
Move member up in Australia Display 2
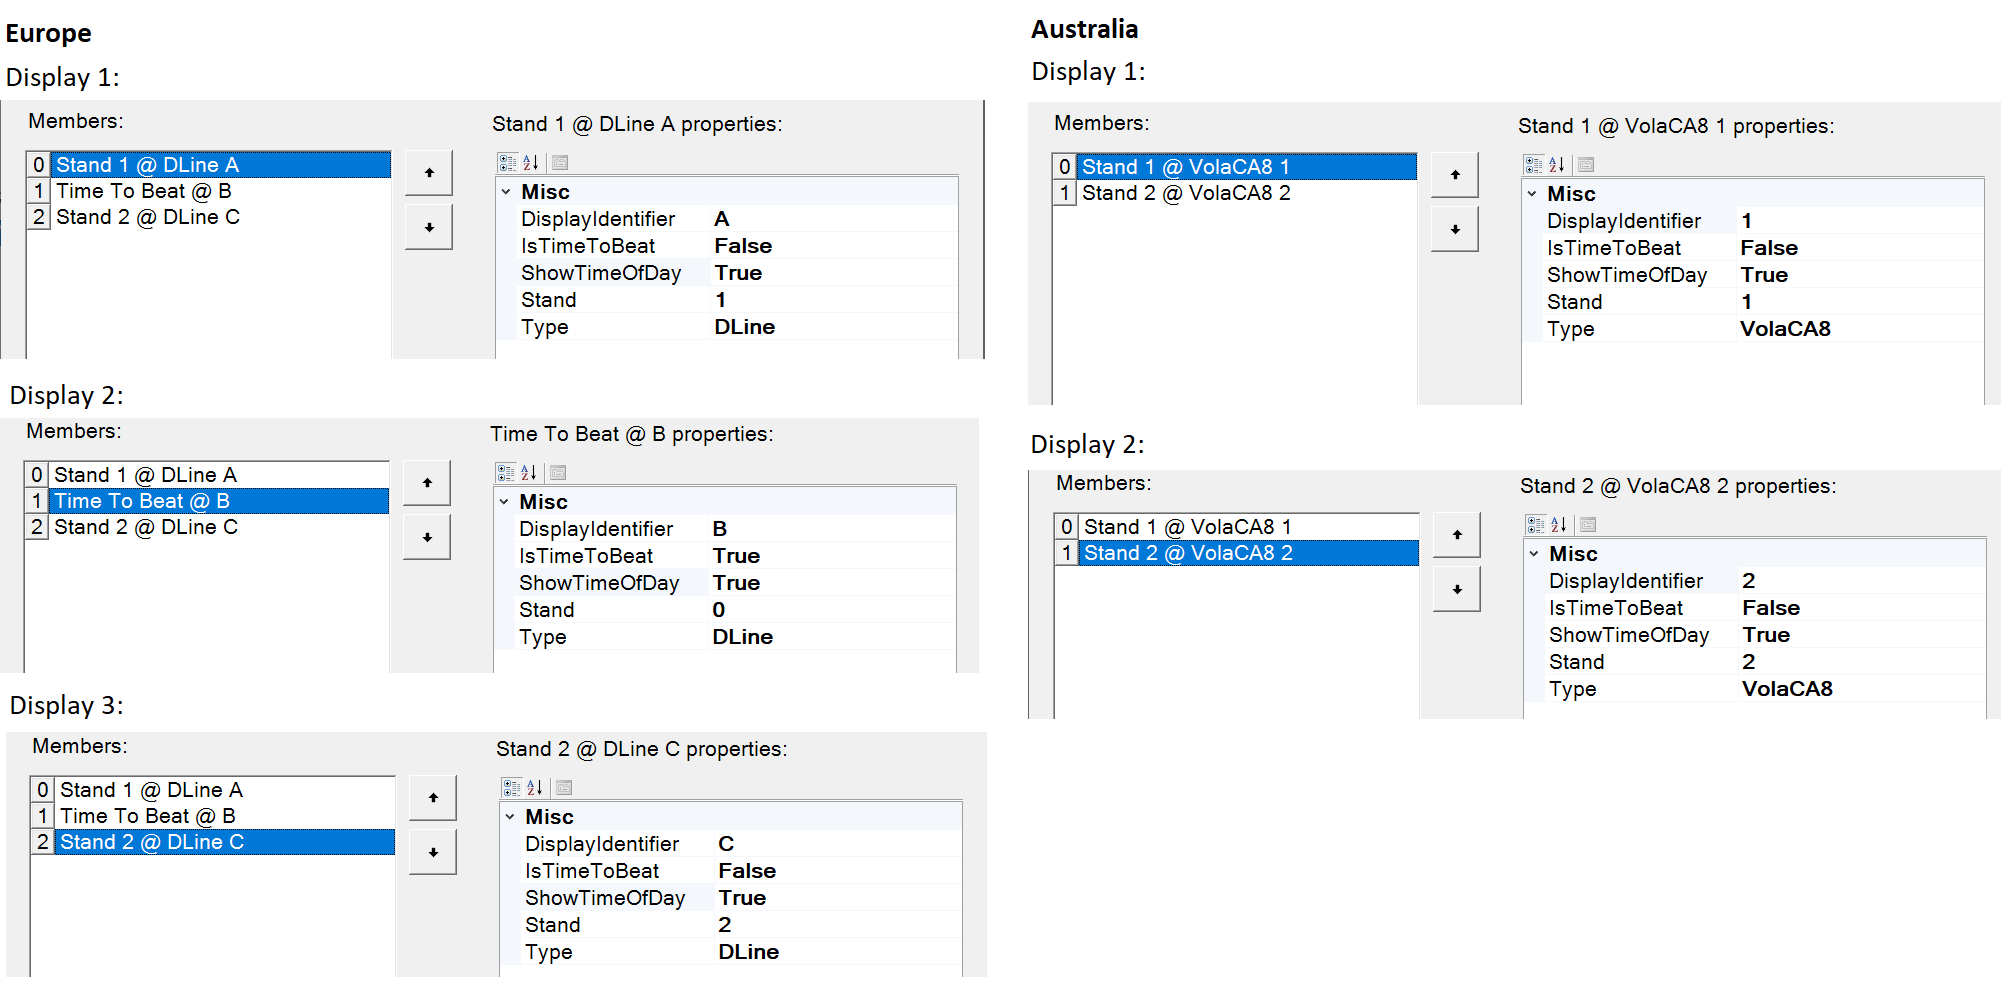point(1457,535)
